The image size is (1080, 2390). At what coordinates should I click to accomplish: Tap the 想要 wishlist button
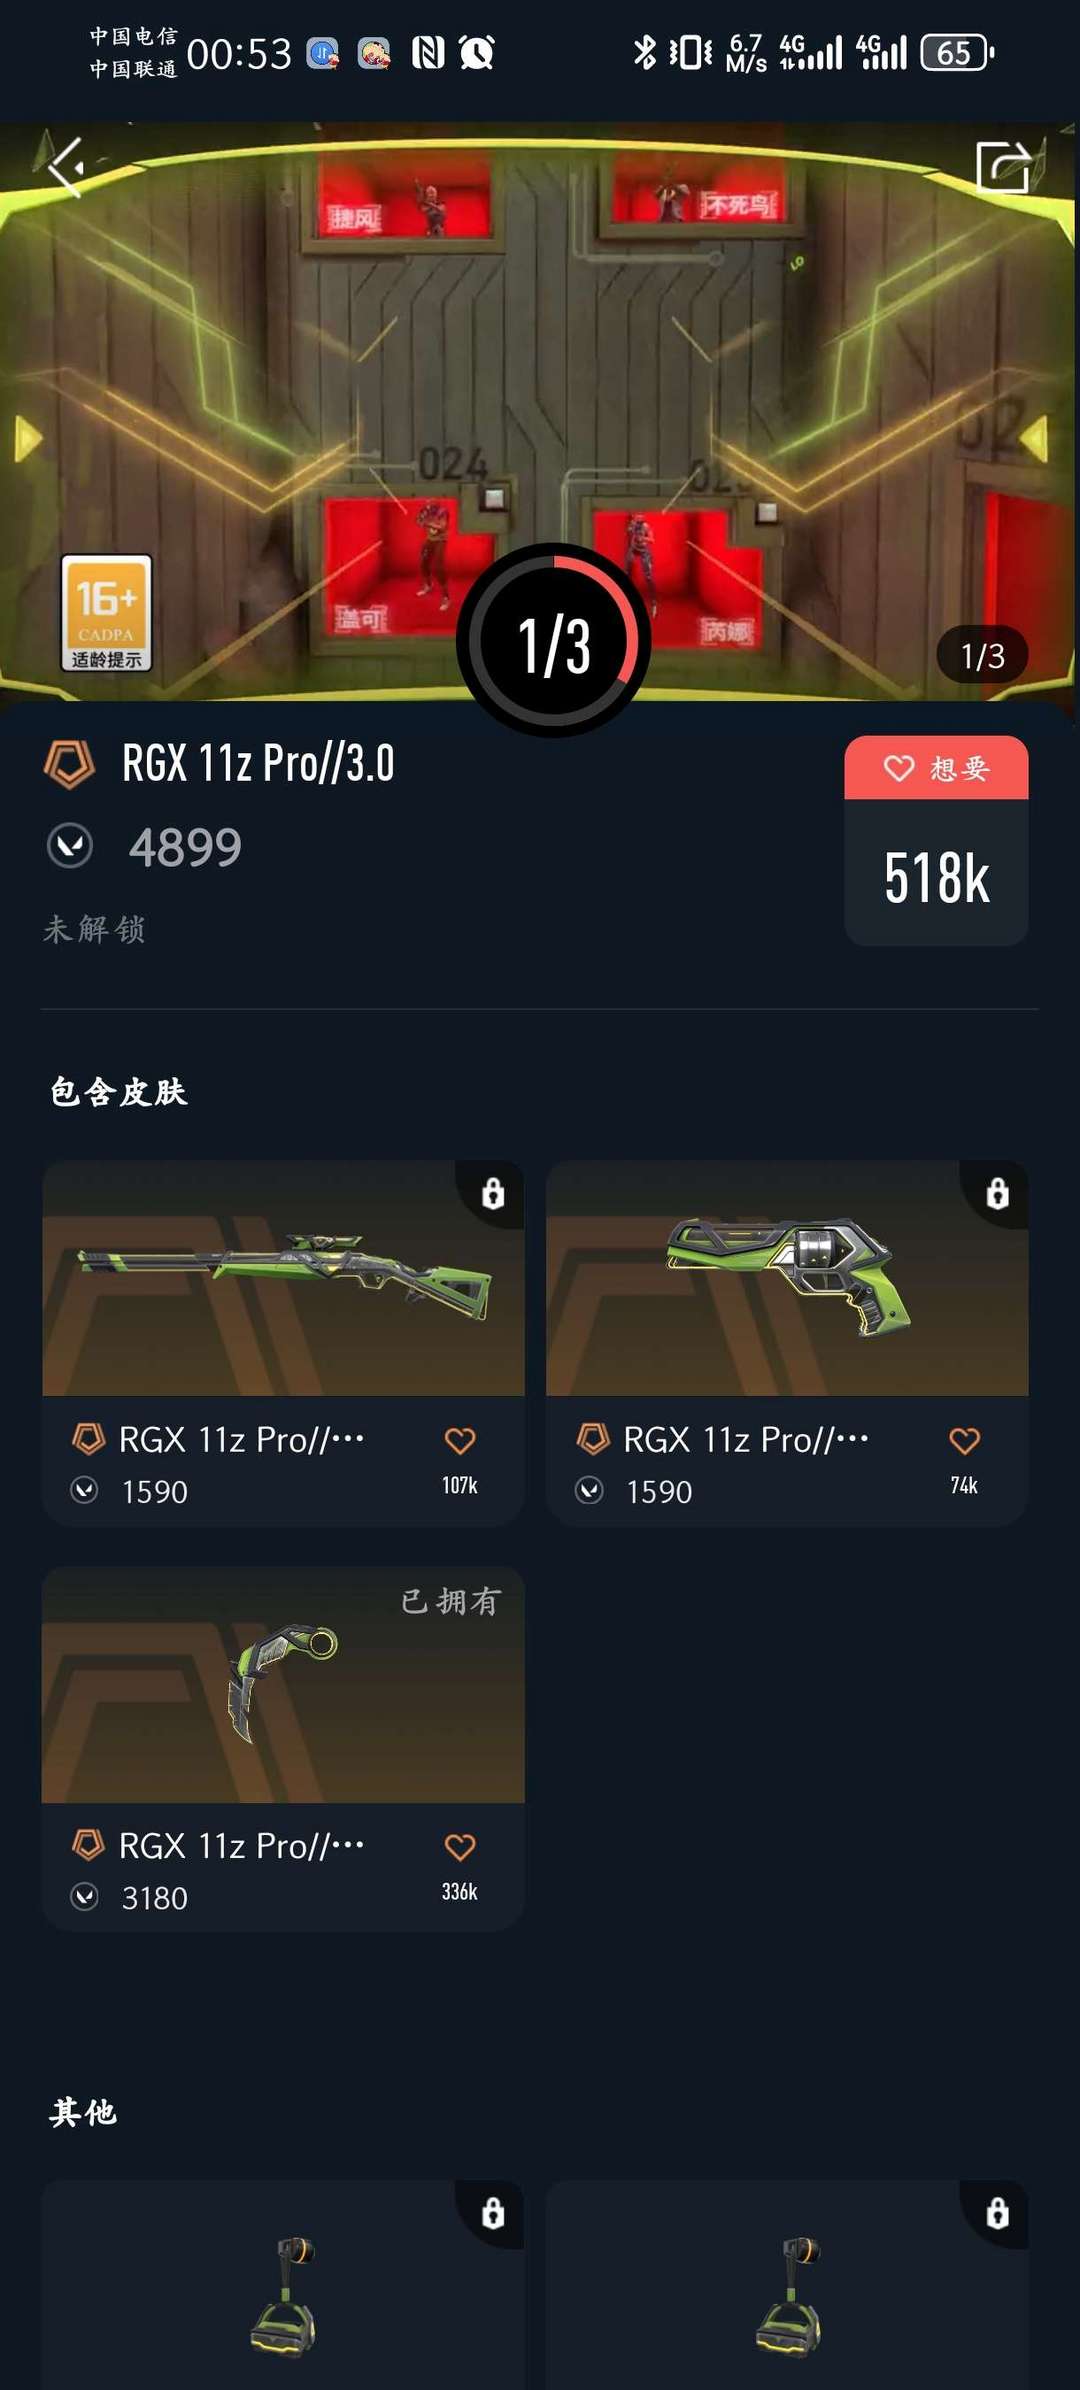point(936,768)
